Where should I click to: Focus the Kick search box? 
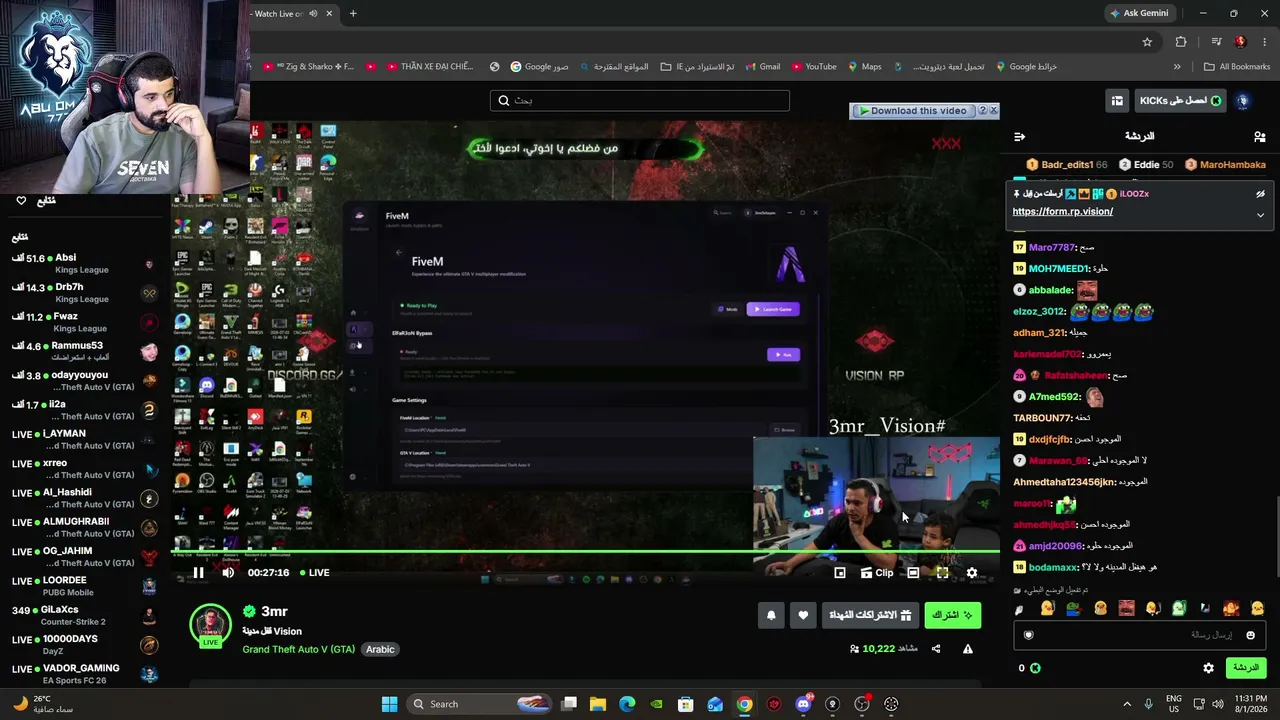click(640, 100)
